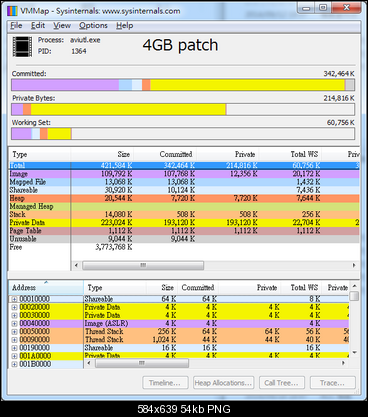This screenshot has height=417, width=368.
Task: Click summary table horizontal scrollbar thumb
Action: click(x=143, y=265)
